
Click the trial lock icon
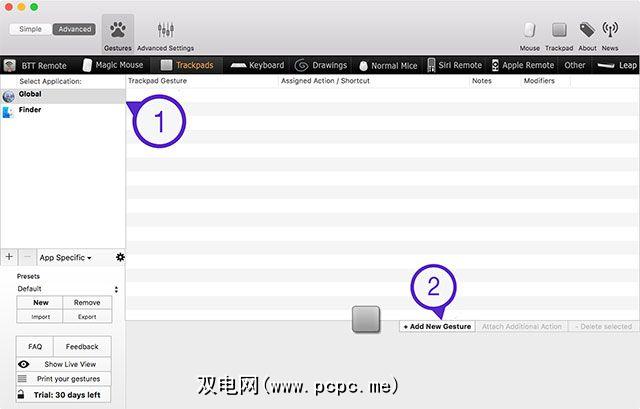tap(21, 395)
